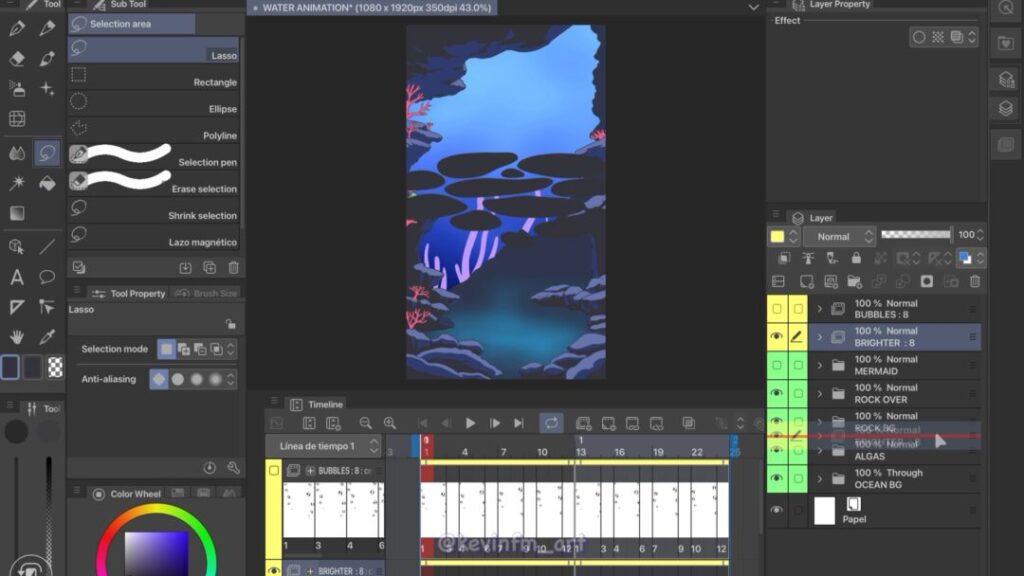Click the Duplicate sub tool icon
The width and height of the screenshot is (1024, 576).
coord(210,268)
